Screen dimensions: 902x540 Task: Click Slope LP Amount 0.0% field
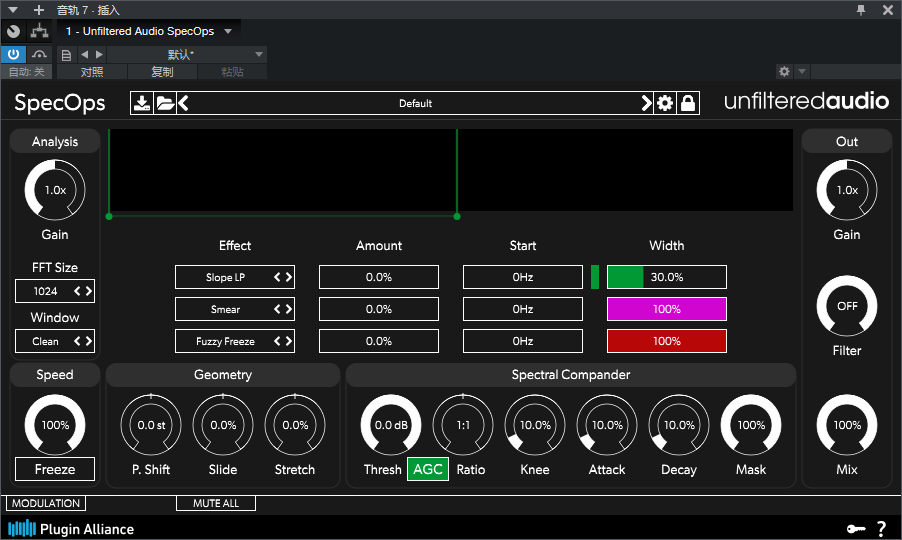(x=379, y=277)
